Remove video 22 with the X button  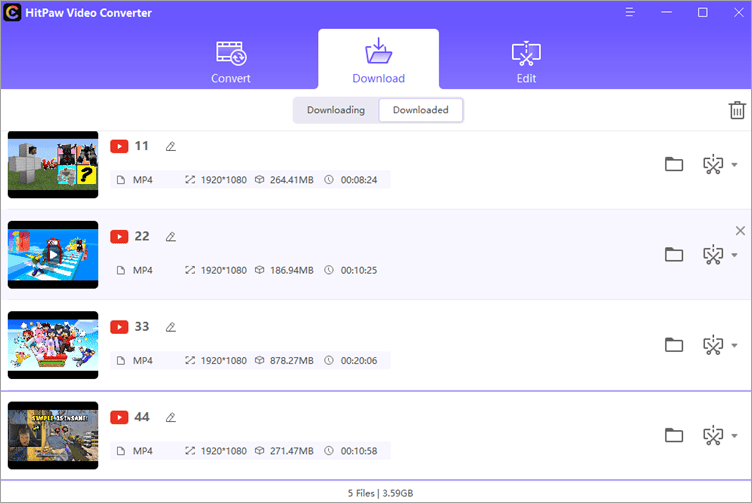[740, 231]
